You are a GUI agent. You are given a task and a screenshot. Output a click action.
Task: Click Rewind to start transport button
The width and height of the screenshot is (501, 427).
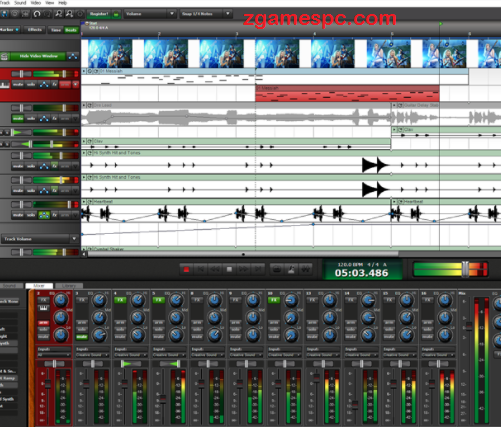(x=201, y=269)
